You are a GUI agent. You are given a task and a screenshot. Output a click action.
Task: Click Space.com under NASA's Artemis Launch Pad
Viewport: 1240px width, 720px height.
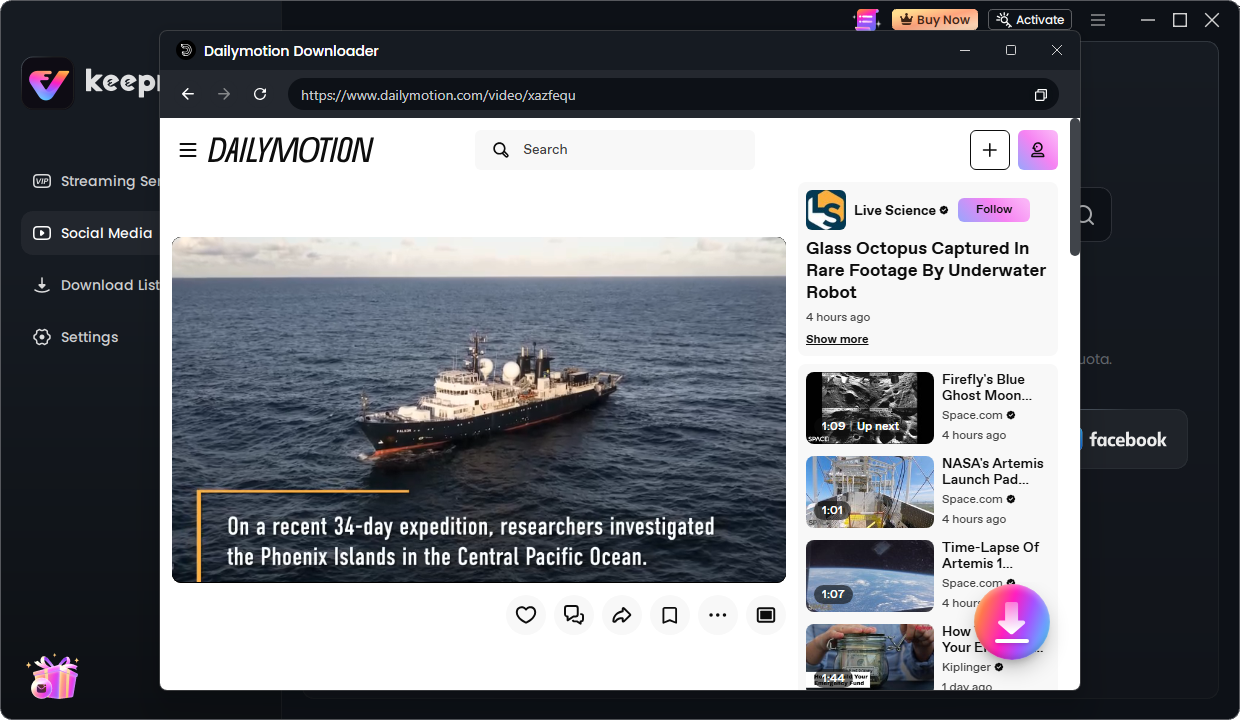[972, 499]
